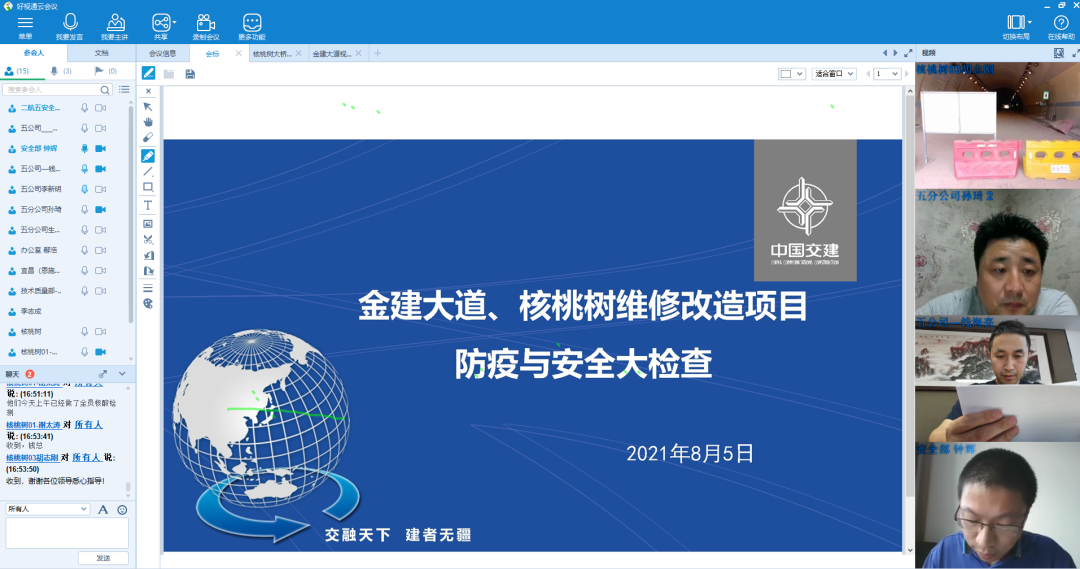Open 在线帮助 online help icon
The width and height of the screenshot is (1080, 569).
(x=1061, y=22)
